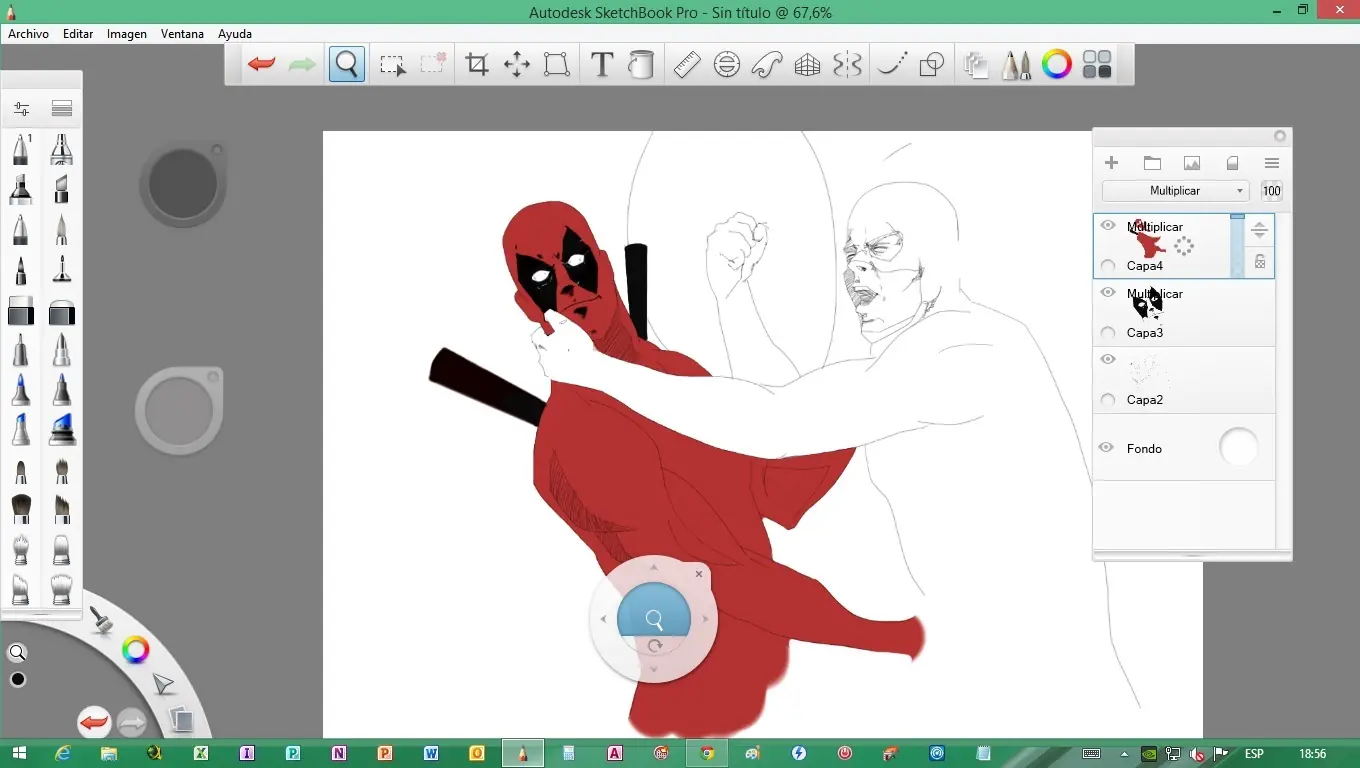The image size is (1360, 768).
Task: Click the brush icon on the lagoon
Action: [100, 620]
